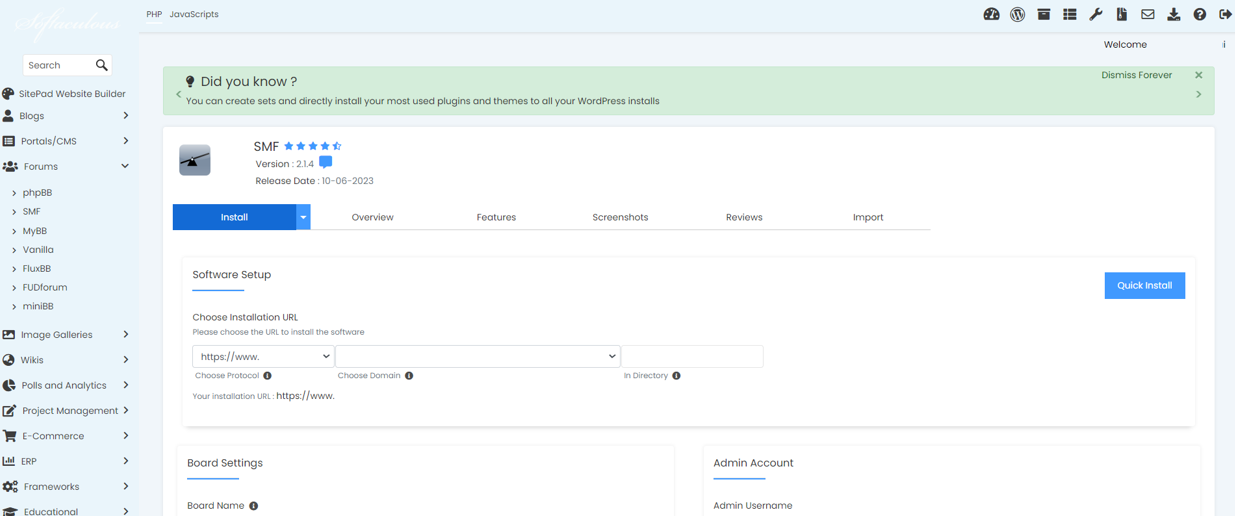The width and height of the screenshot is (1235, 516).
Task: Click the Frameworks gears icon
Action: click(x=10, y=487)
